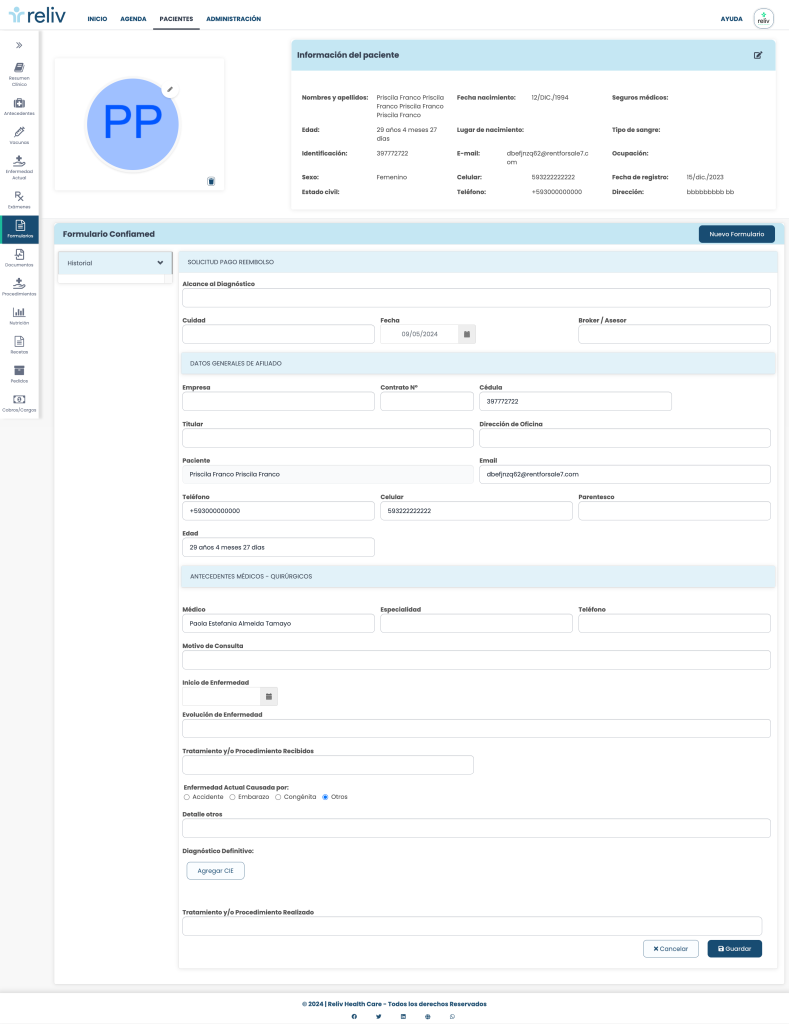Screen dimensions: 789x1024
Task: Click the Nuevo Formulario button
Action: tap(736, 234)
